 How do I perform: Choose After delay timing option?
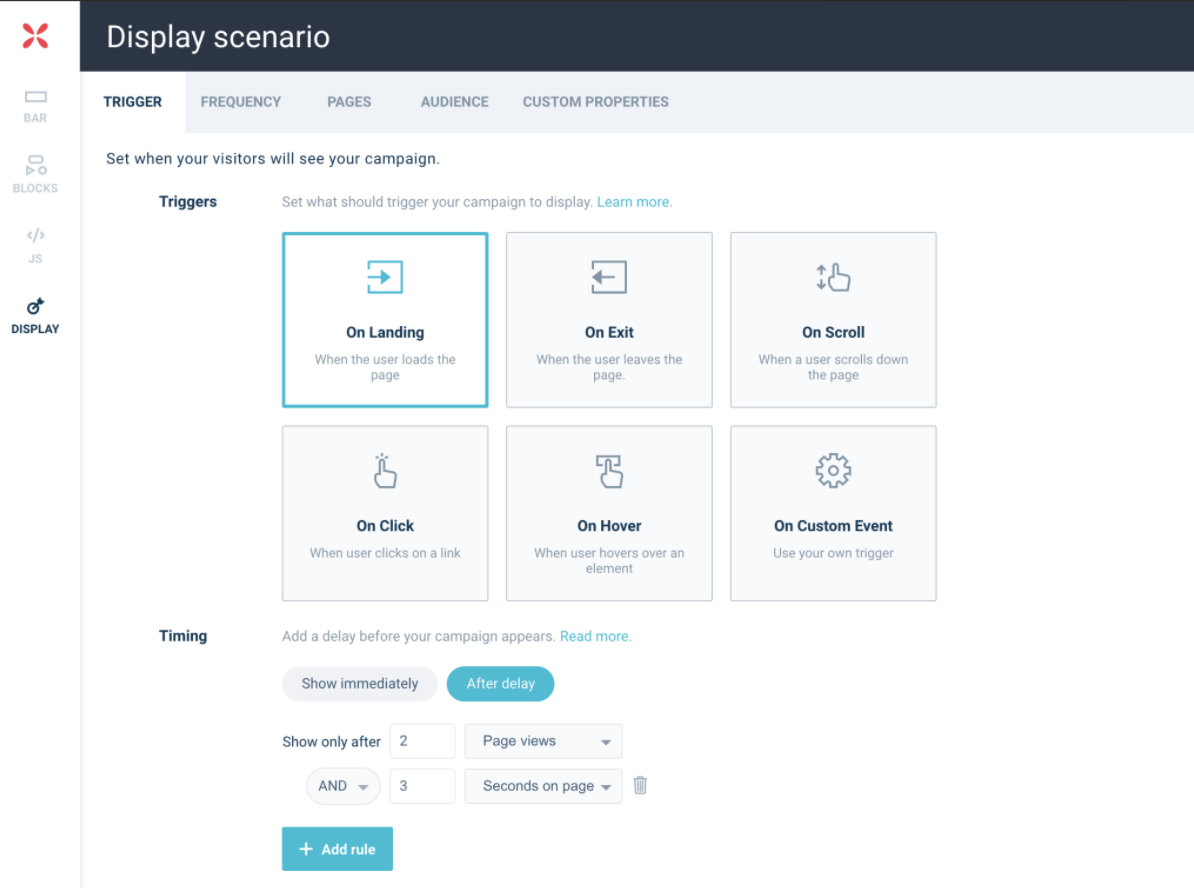pos(500,683)
